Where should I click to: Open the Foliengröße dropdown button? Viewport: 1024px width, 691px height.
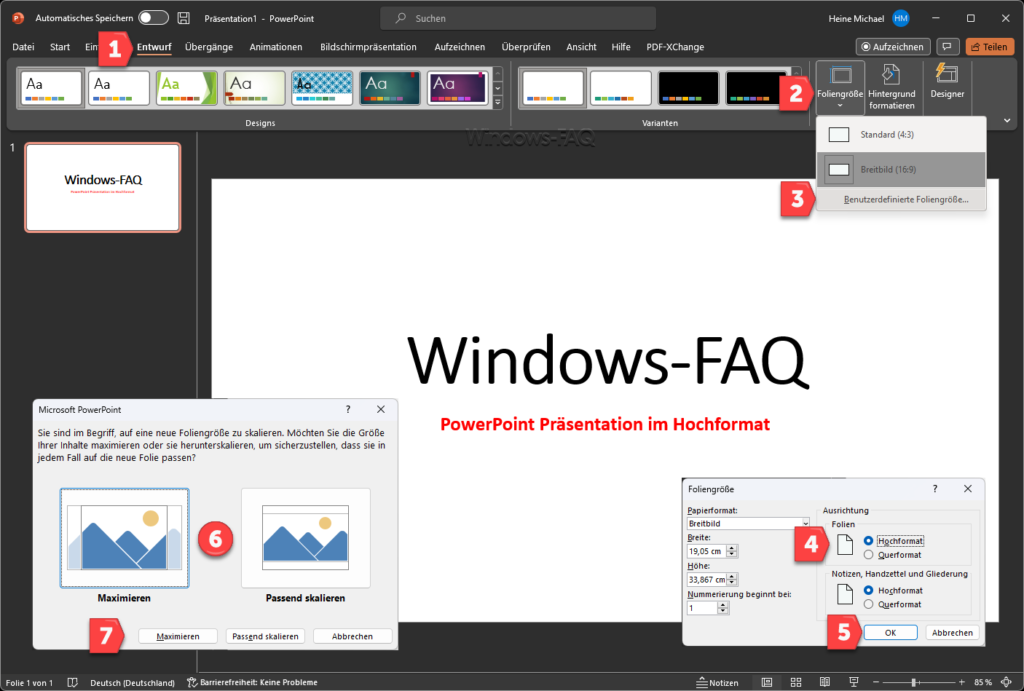[x=840, y=88]
